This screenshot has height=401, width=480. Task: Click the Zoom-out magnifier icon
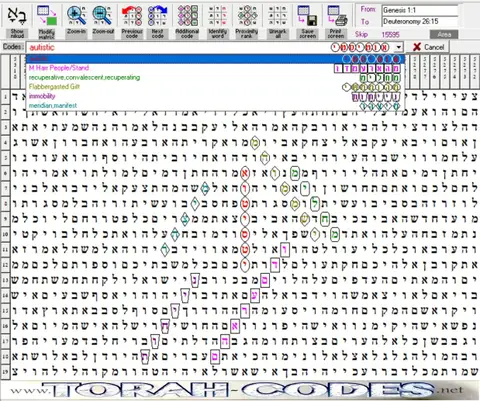pos(103,16)
